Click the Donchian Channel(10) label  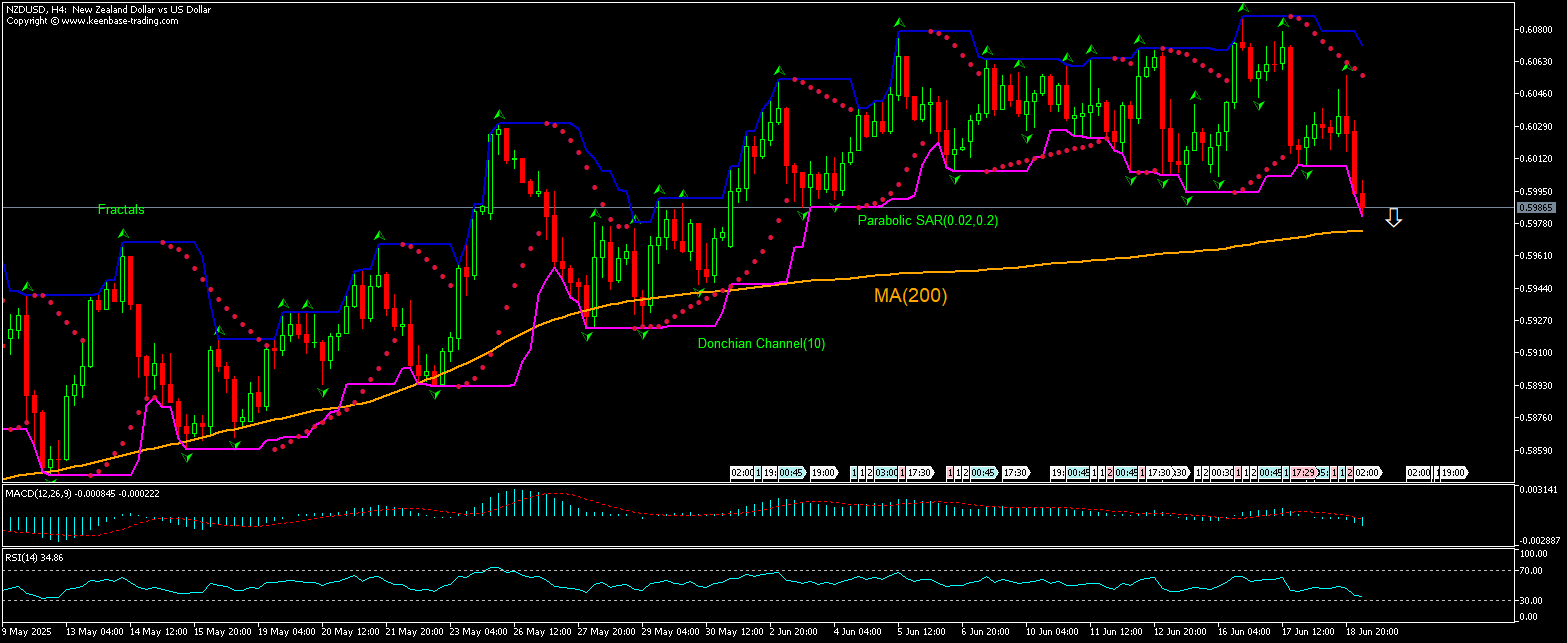point(762,343)
